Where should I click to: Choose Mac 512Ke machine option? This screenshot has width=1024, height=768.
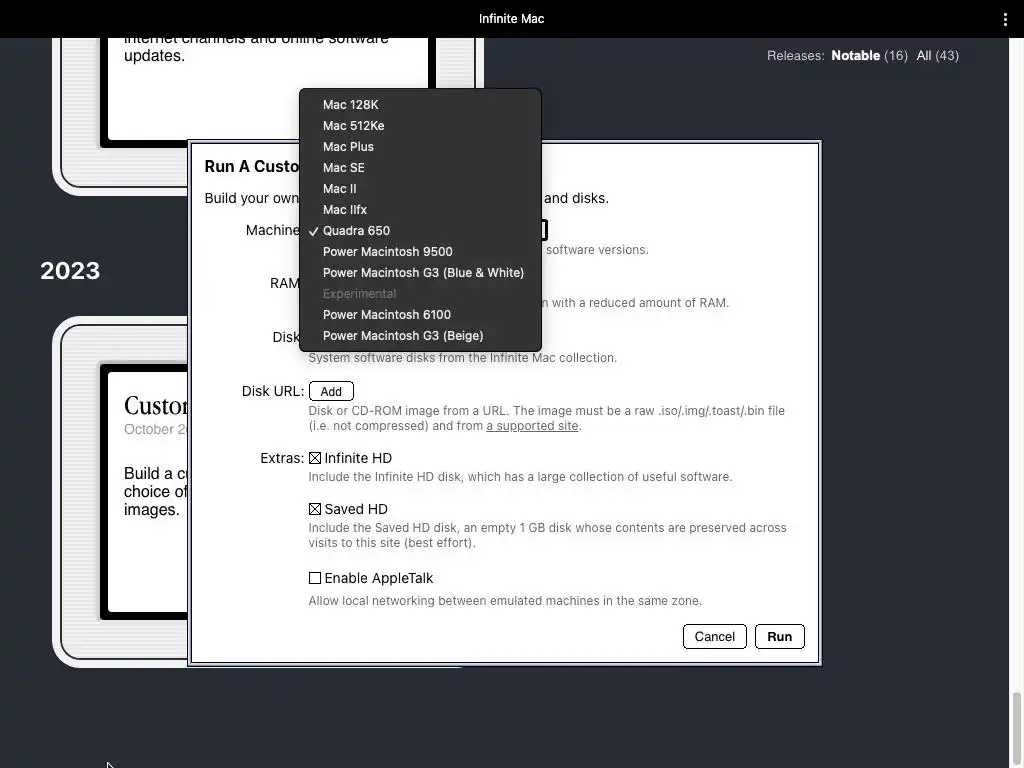pyautogui.click(x=420, y=125)
